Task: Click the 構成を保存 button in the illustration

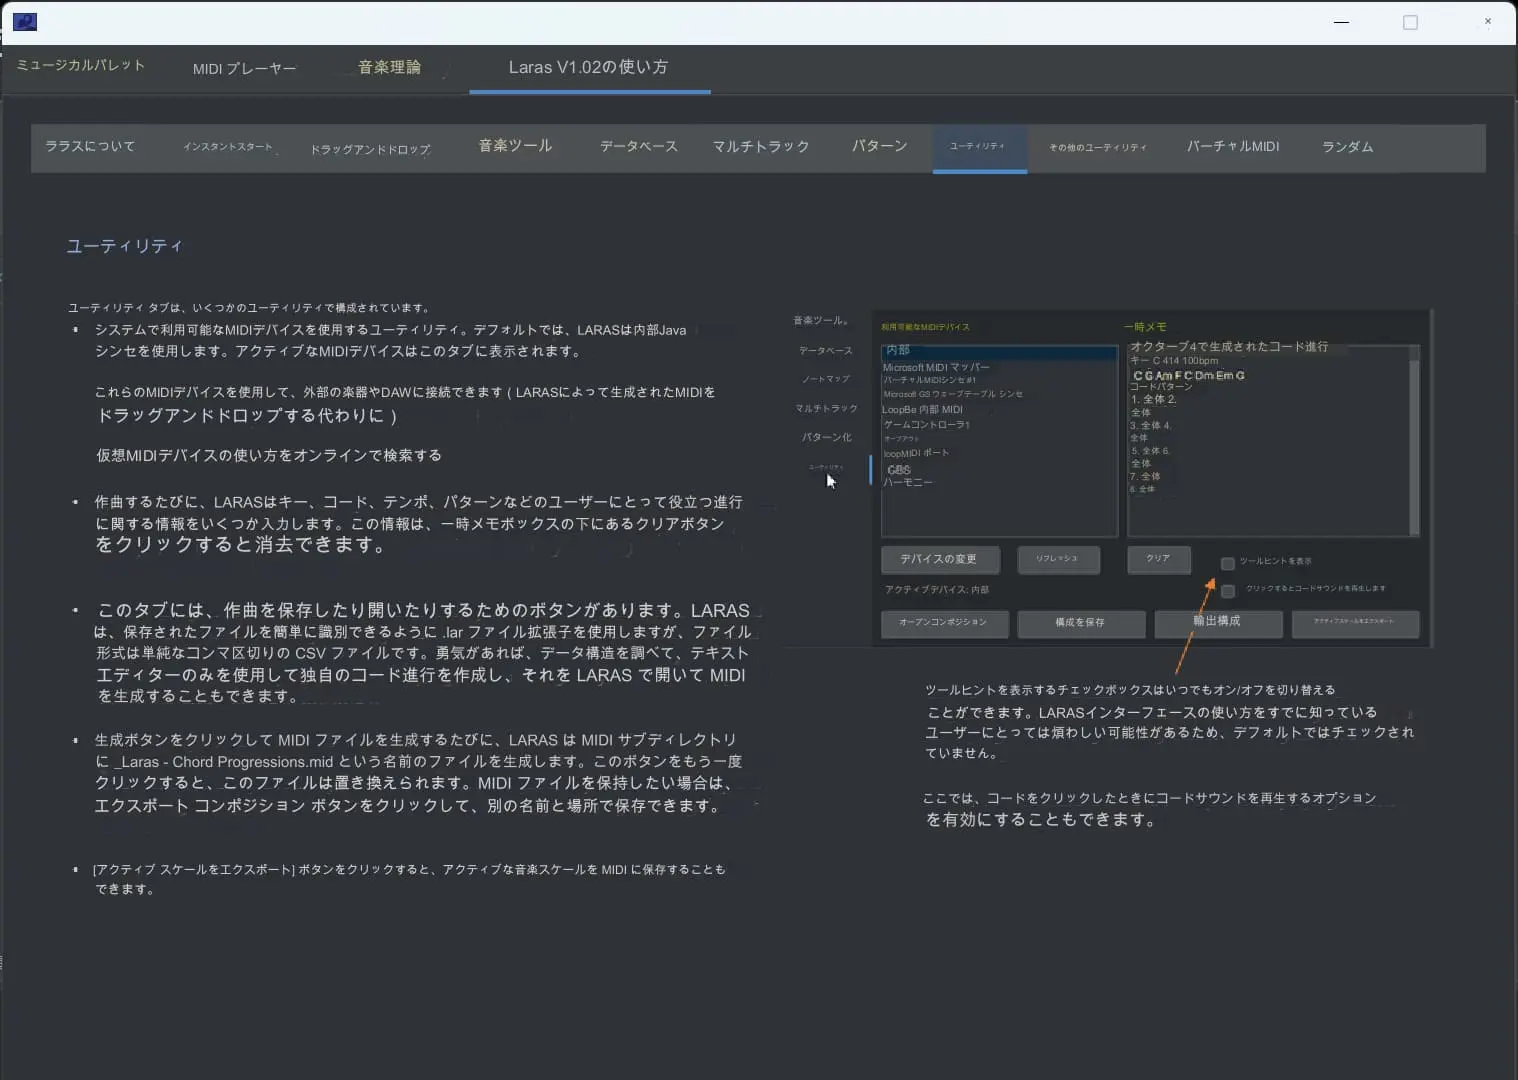Action: tap(1081, 623)
